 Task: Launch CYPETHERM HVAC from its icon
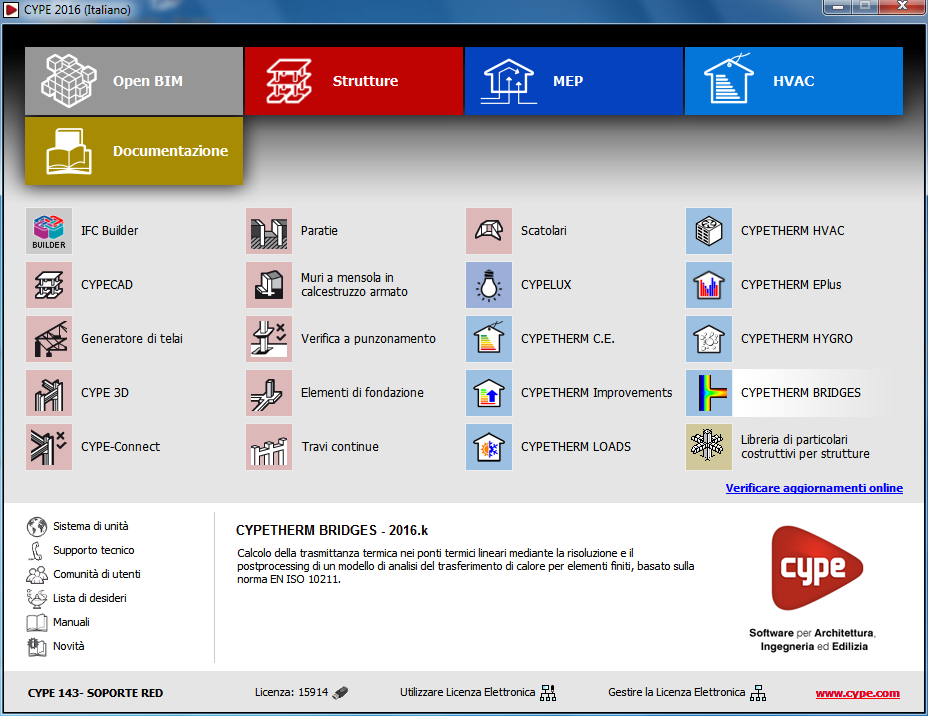[709, 231]
